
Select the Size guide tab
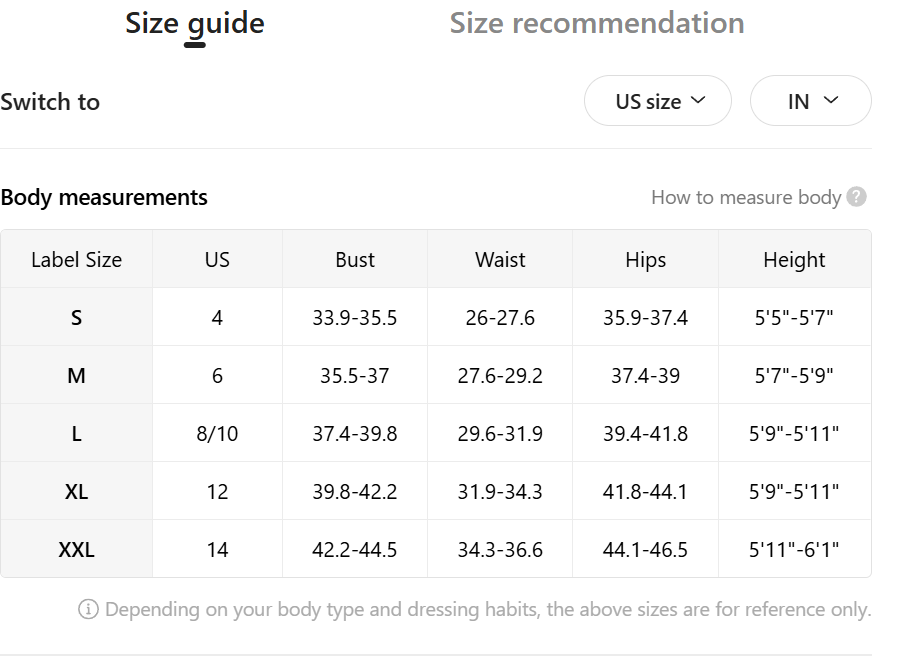pos(195,24)
